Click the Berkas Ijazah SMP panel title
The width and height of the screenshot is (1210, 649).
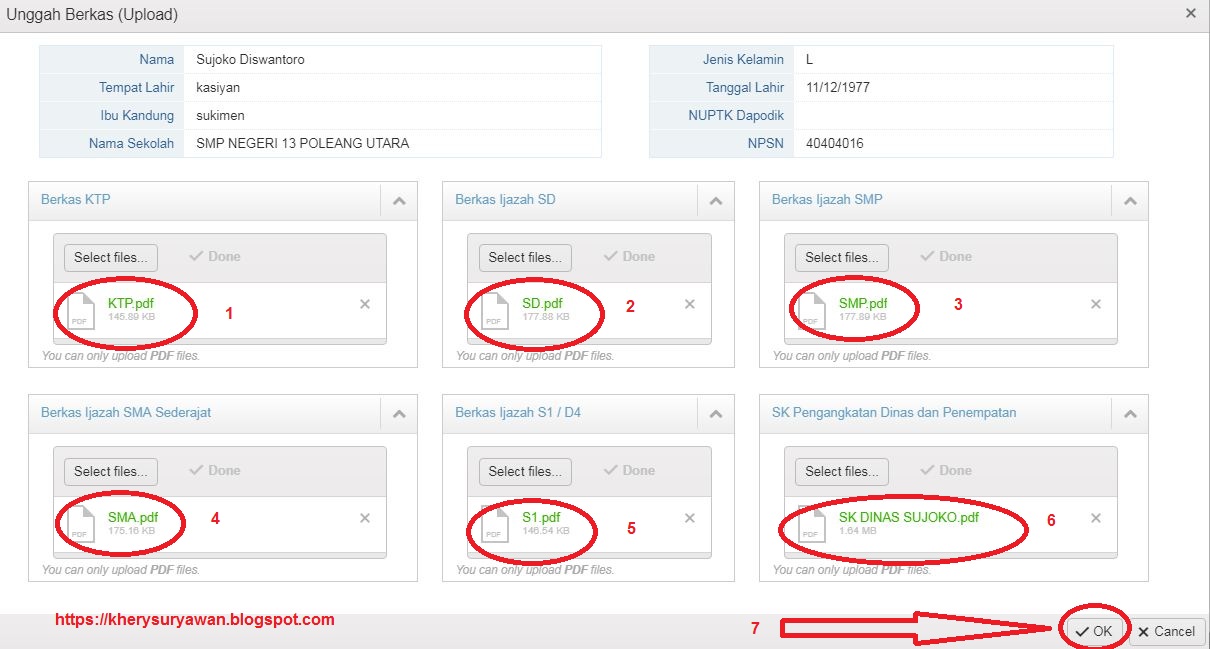827,199
